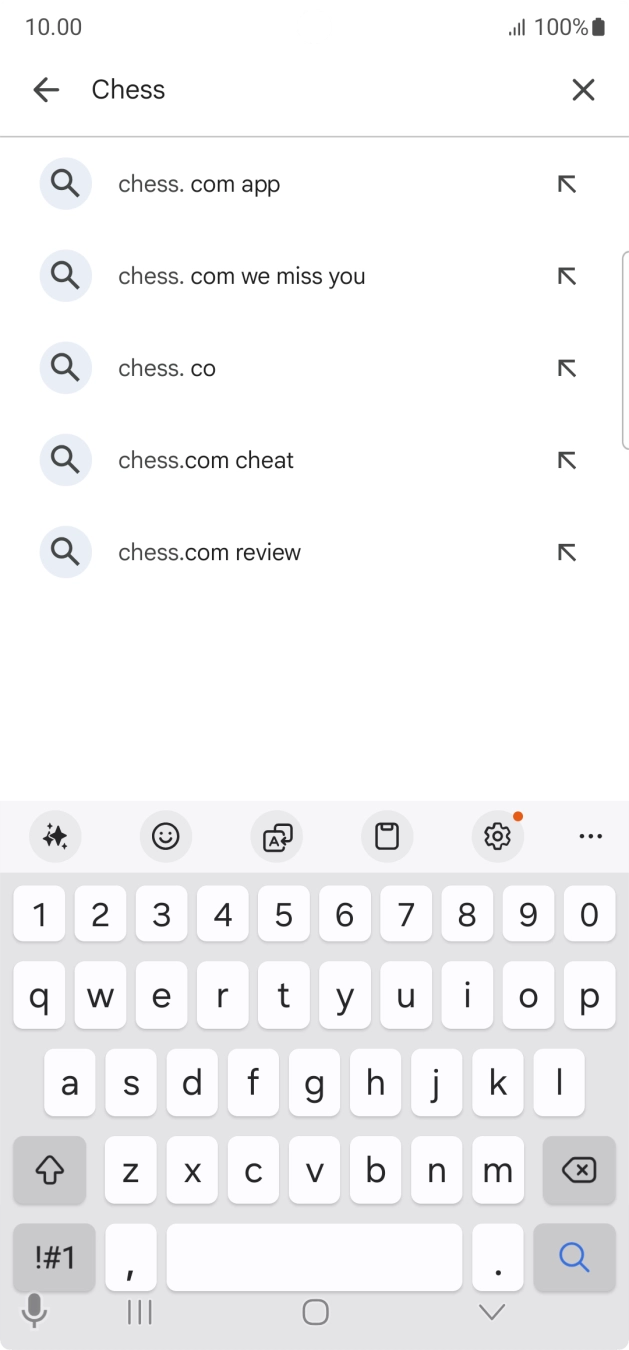Screen dimensions: 629x1350
Task: Go back using the arrow
Action: [x=46, y=89]
